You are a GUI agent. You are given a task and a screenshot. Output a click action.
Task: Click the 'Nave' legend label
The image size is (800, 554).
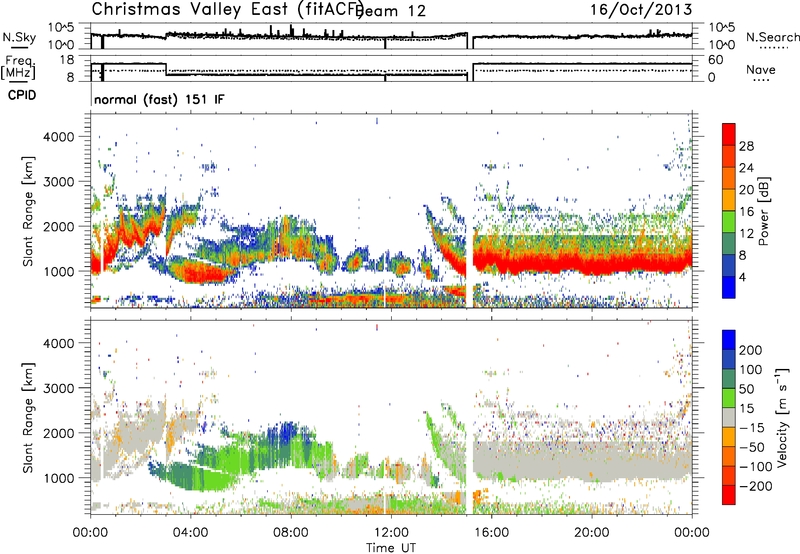[x=761, y=69]
